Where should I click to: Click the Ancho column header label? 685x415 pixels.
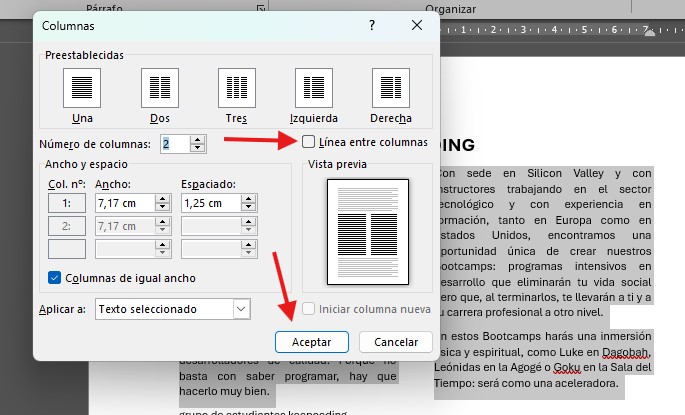point(113,184)
